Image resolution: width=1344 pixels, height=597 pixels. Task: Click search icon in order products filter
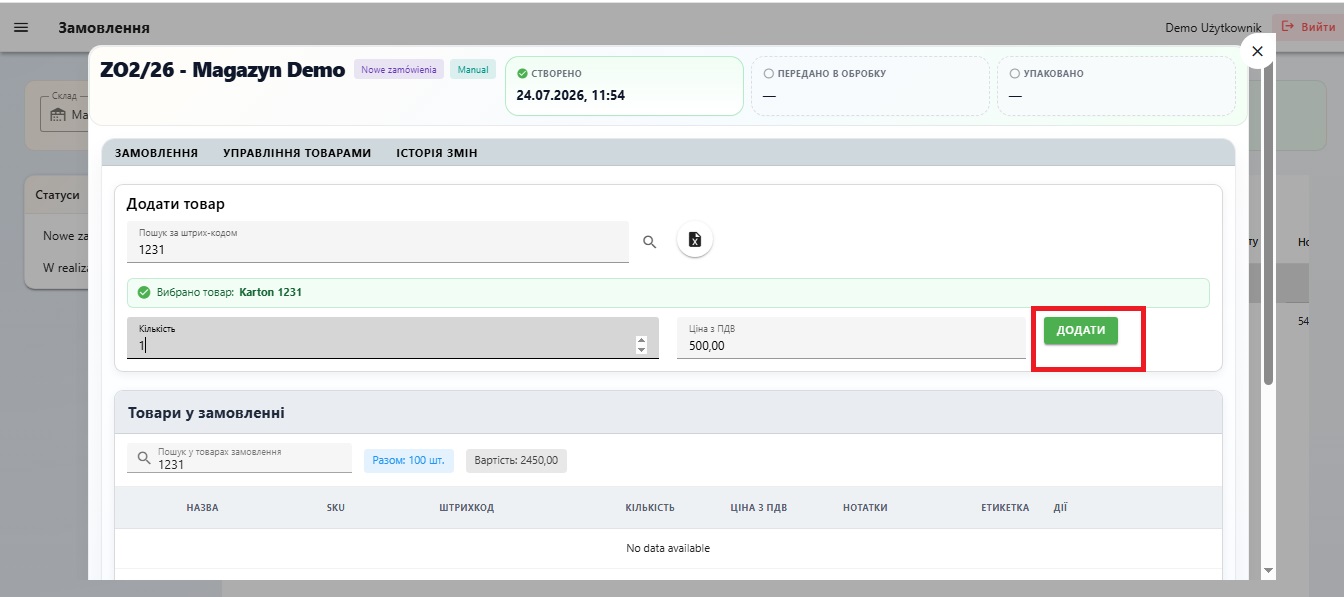(x=144, y=458)
